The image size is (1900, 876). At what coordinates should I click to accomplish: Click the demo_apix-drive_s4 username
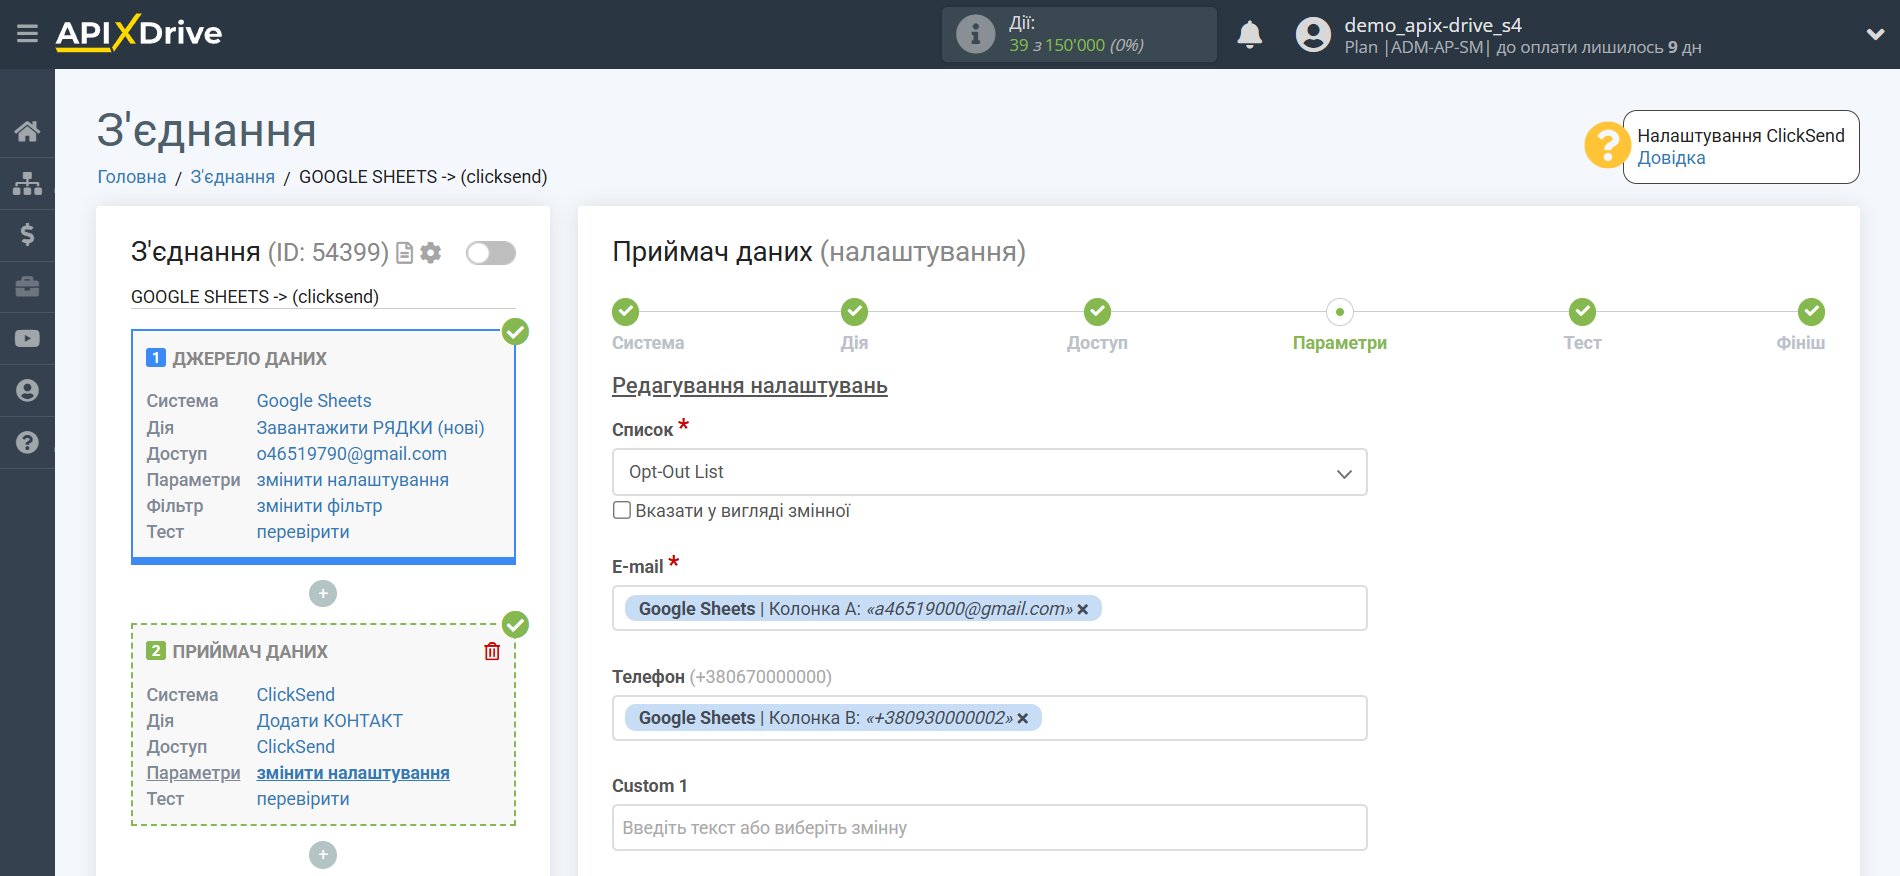coord(1433,25)
